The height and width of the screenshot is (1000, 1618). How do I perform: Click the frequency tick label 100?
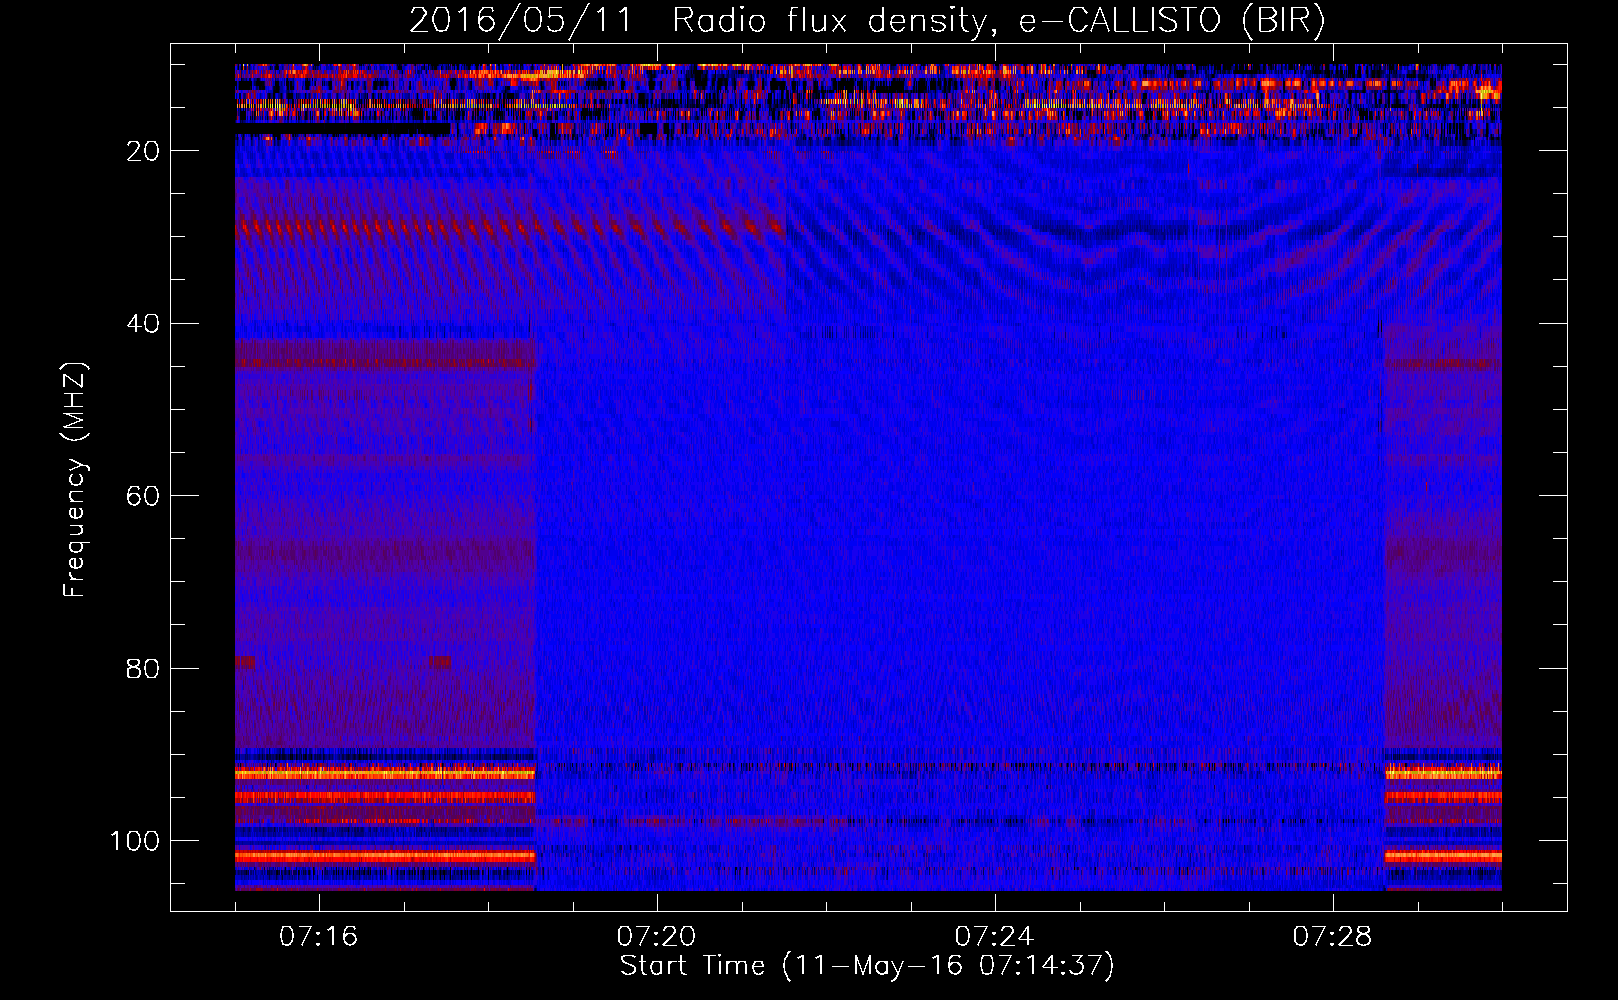pos(134,840)
